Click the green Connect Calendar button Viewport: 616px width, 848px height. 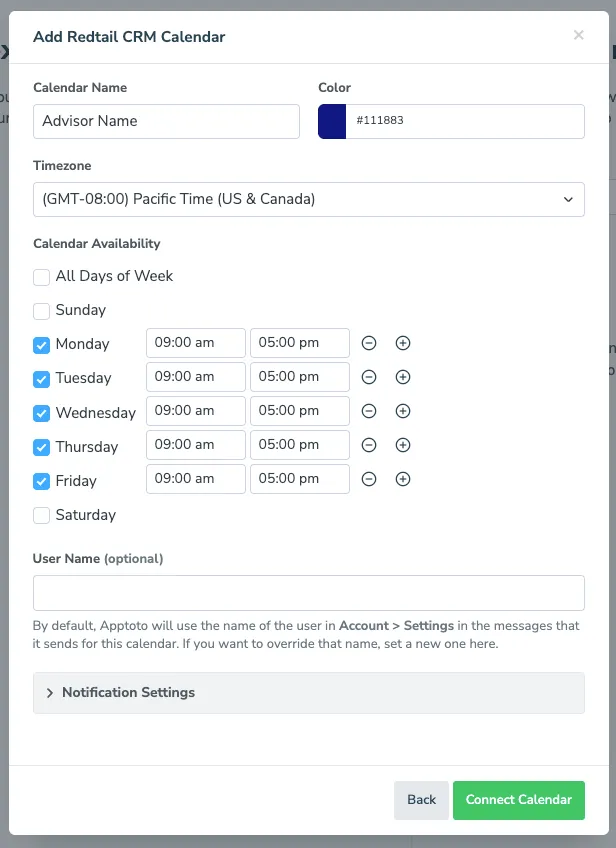(x=519, y=800)
